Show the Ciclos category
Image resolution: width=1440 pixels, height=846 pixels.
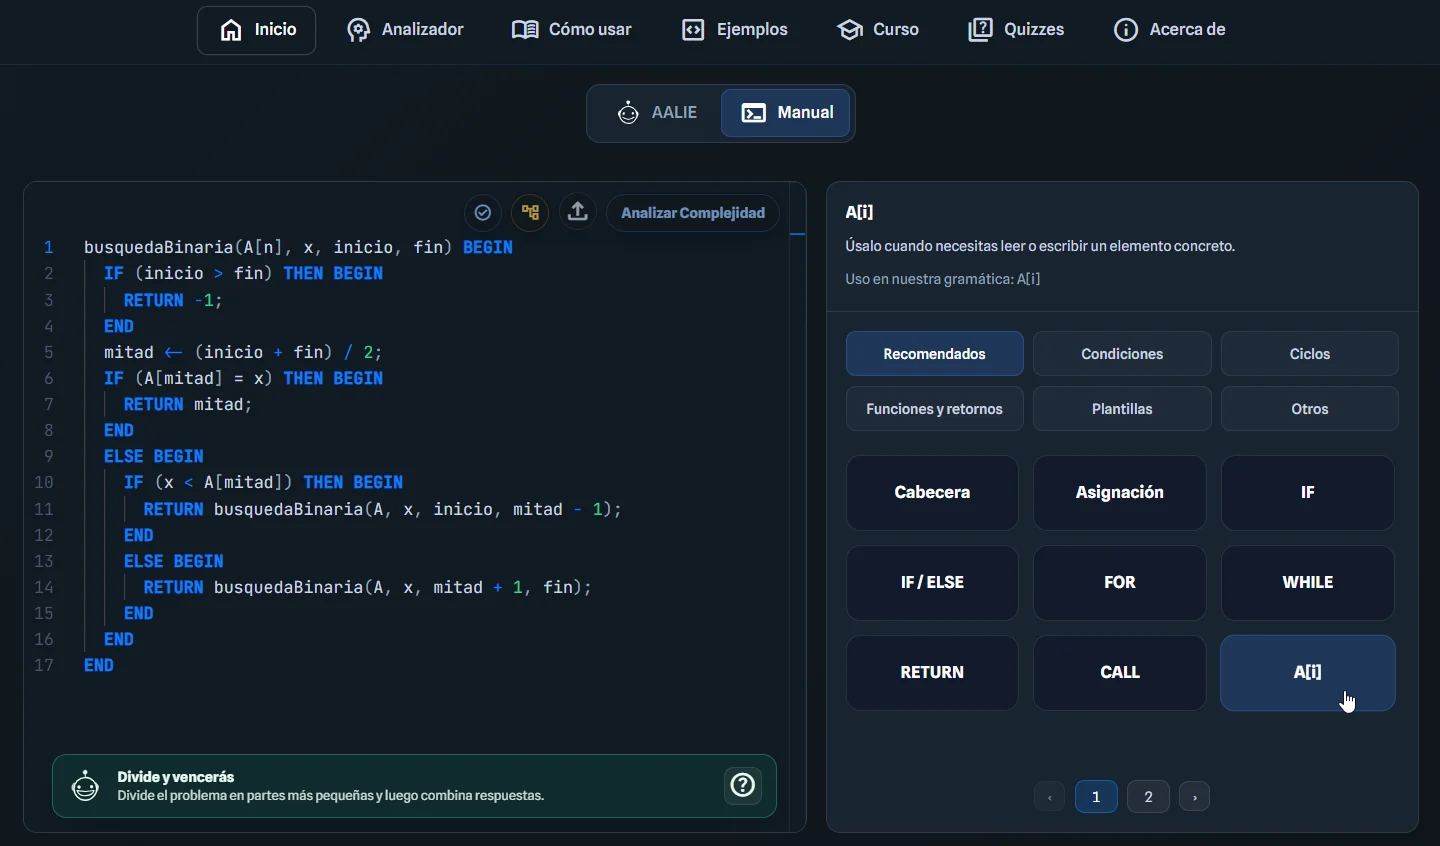pos(1310,354)
